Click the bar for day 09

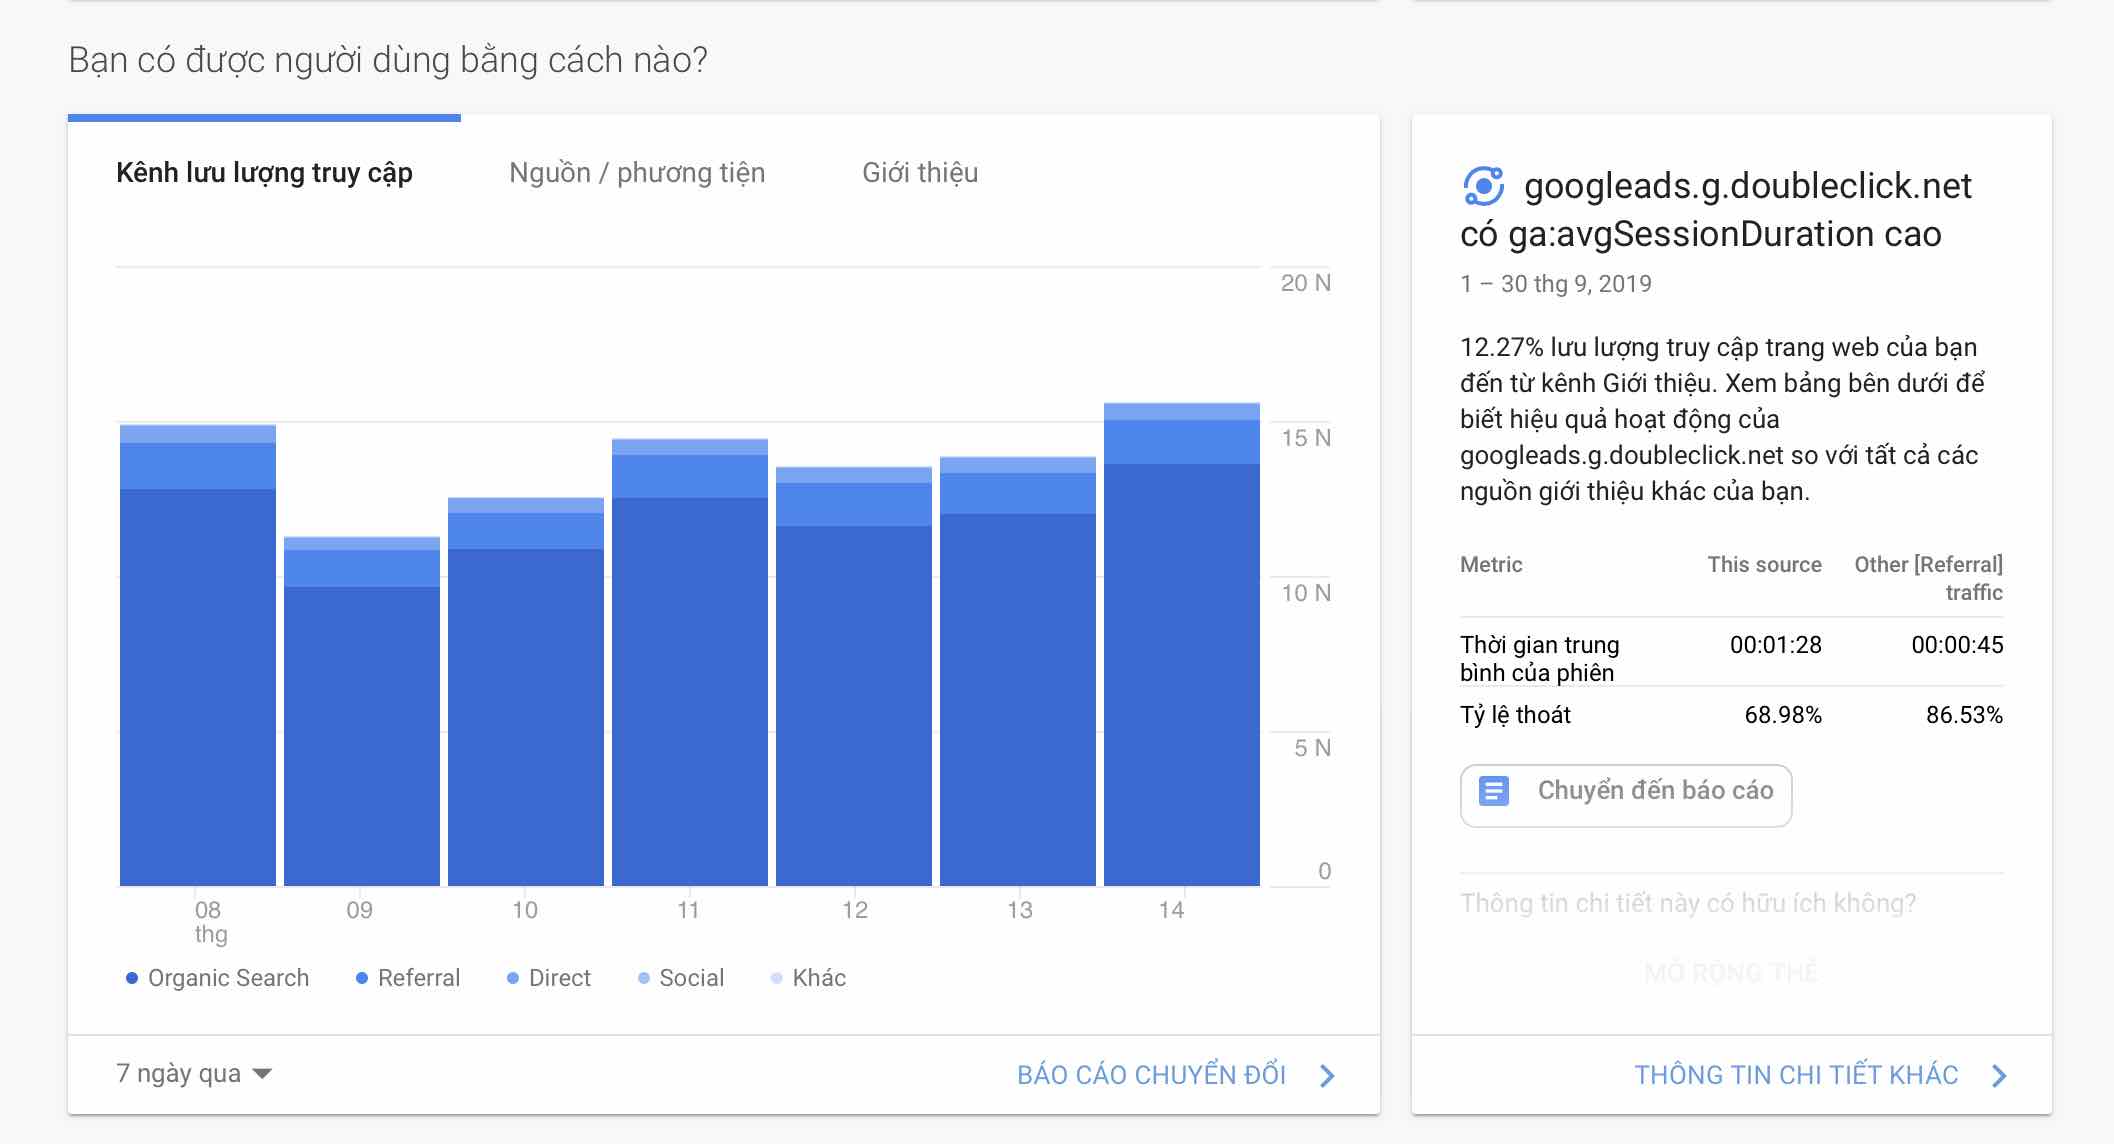click(x=362, y=711)
